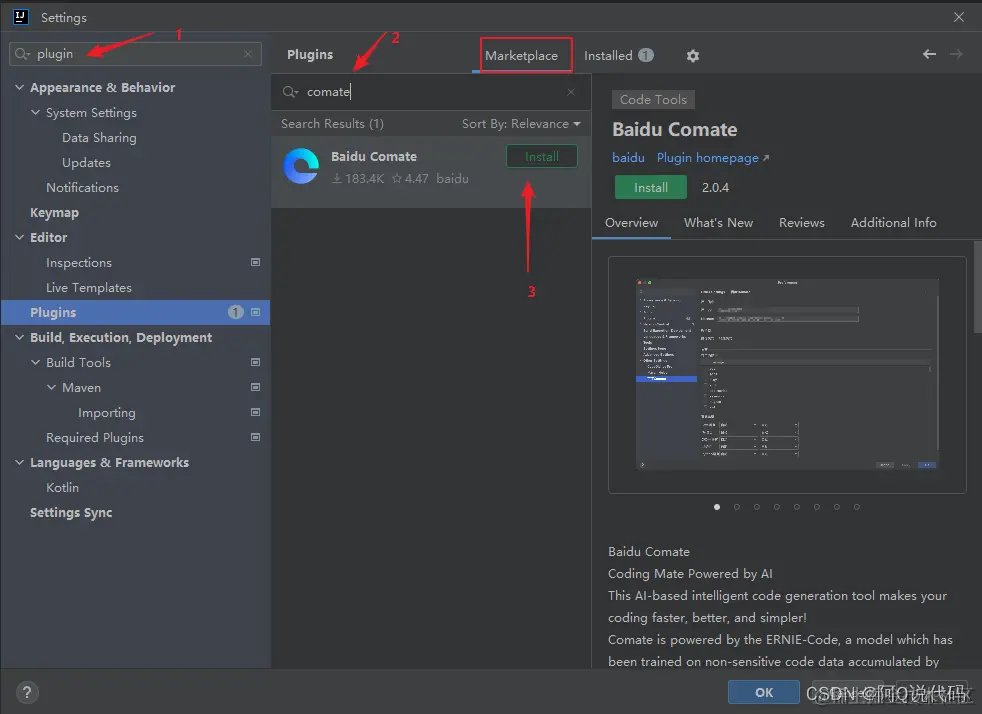Select the eighth screenshot carousel dot

coord(857,507)
